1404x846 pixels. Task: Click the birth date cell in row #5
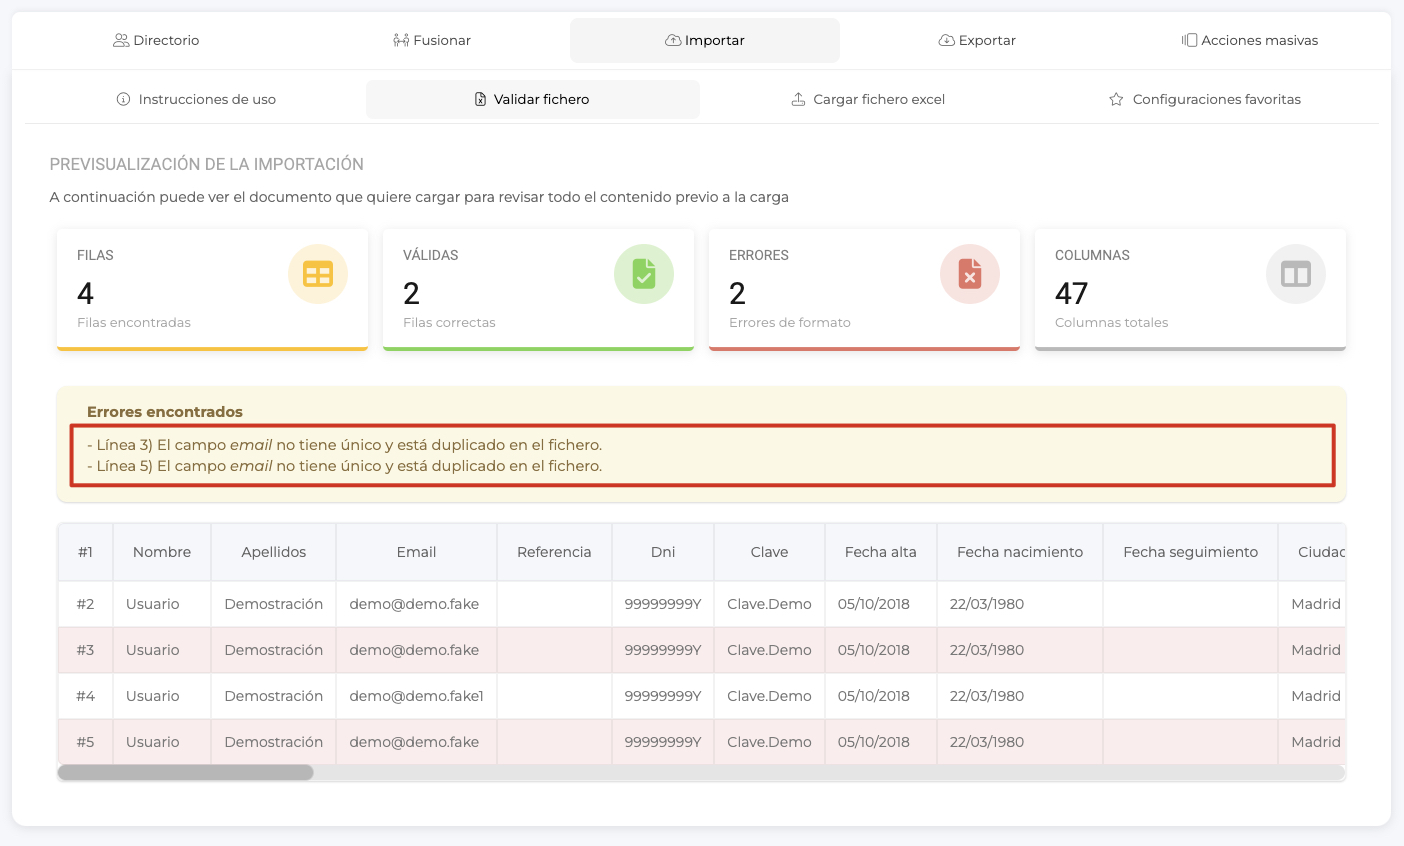(1020, 742)
